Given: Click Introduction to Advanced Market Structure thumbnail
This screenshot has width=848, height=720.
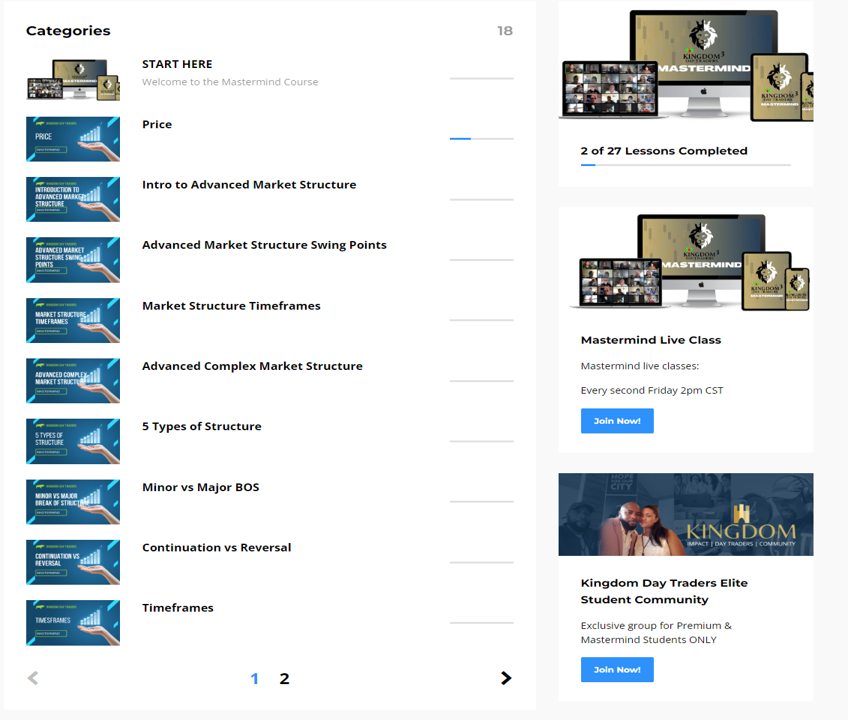Looking at the screenshot, I should 73,199.
